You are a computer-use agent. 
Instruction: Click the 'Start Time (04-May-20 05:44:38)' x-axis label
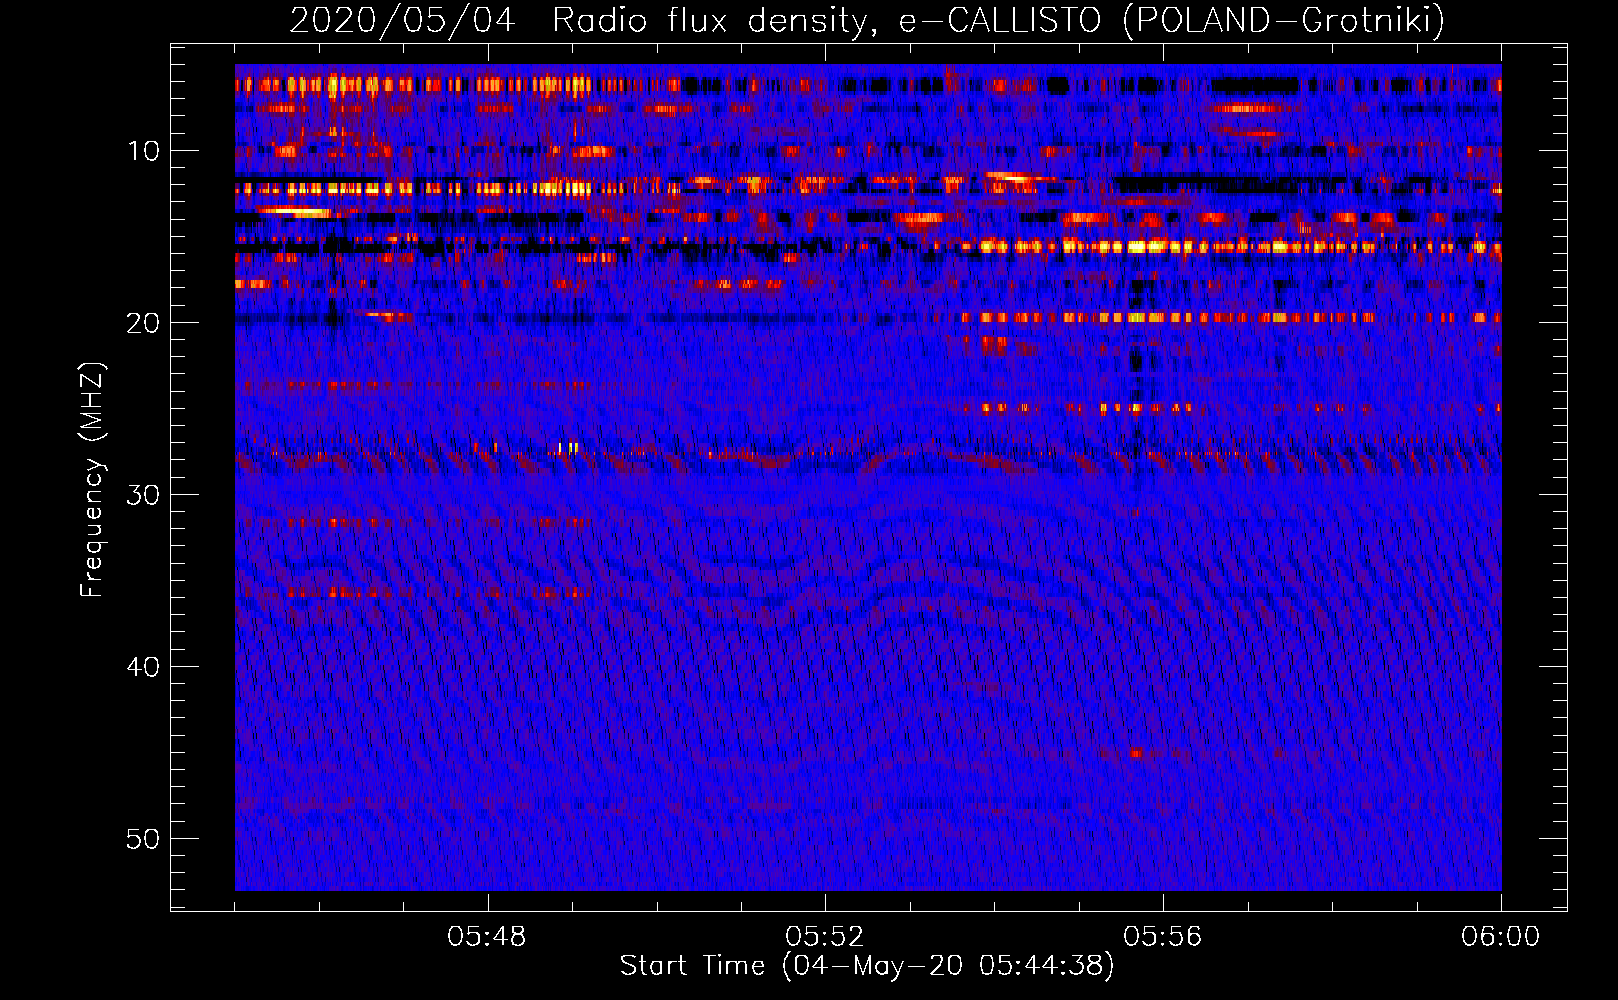coord(867,966)
